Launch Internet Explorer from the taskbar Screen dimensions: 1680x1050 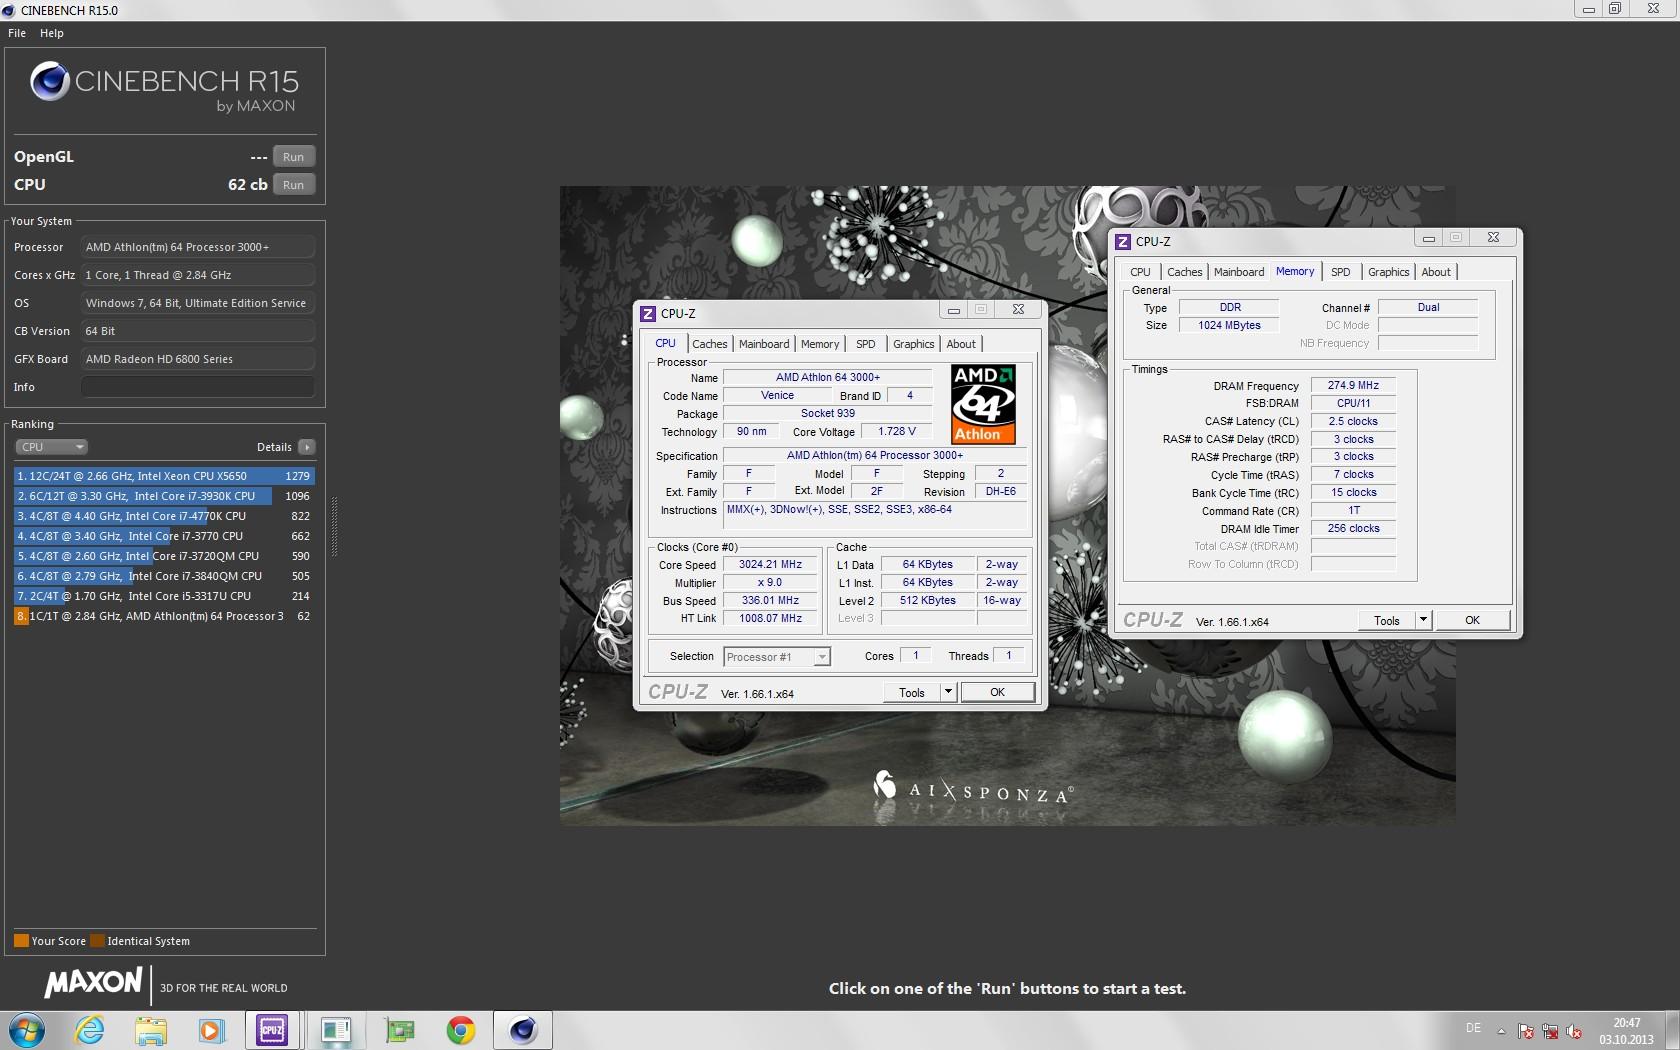(90, 1030)
